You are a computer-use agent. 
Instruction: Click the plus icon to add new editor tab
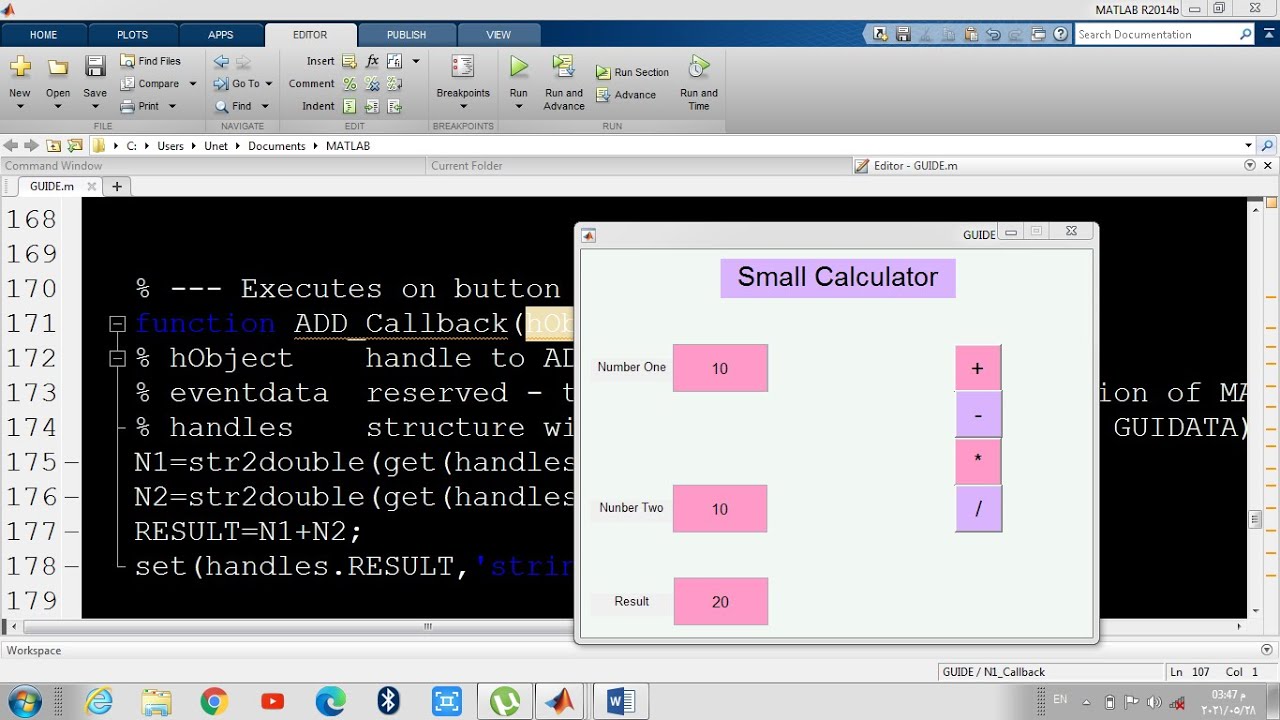click(x=117, y=186)
